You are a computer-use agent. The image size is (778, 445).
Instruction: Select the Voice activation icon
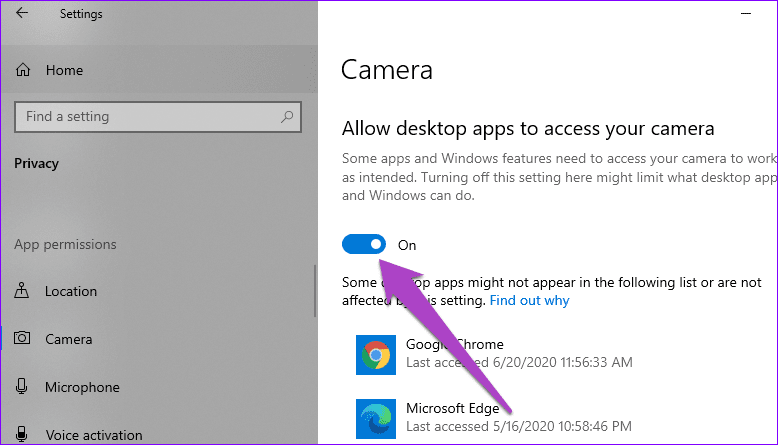(x=21, y=434)
